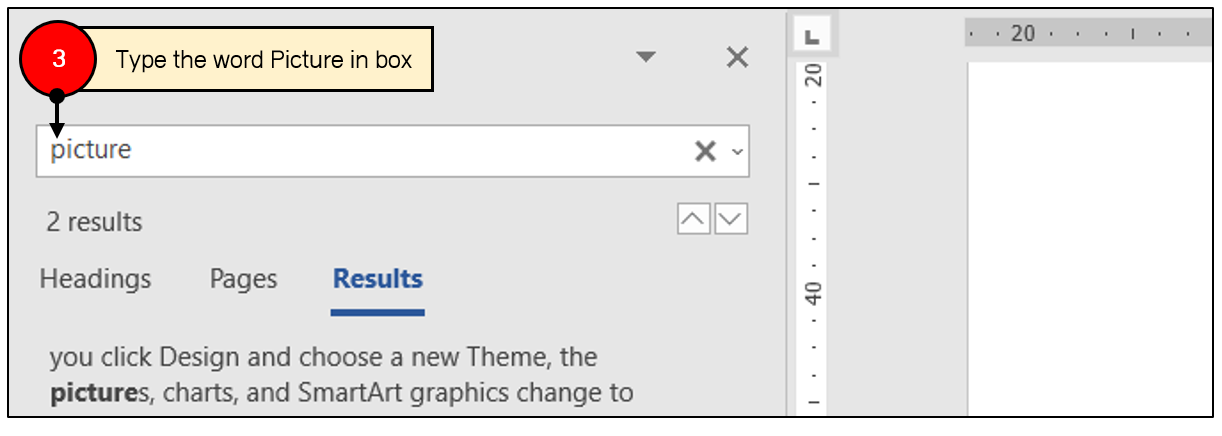Select the Results tab
1222x436 pixels.
[x=378, y=280]
